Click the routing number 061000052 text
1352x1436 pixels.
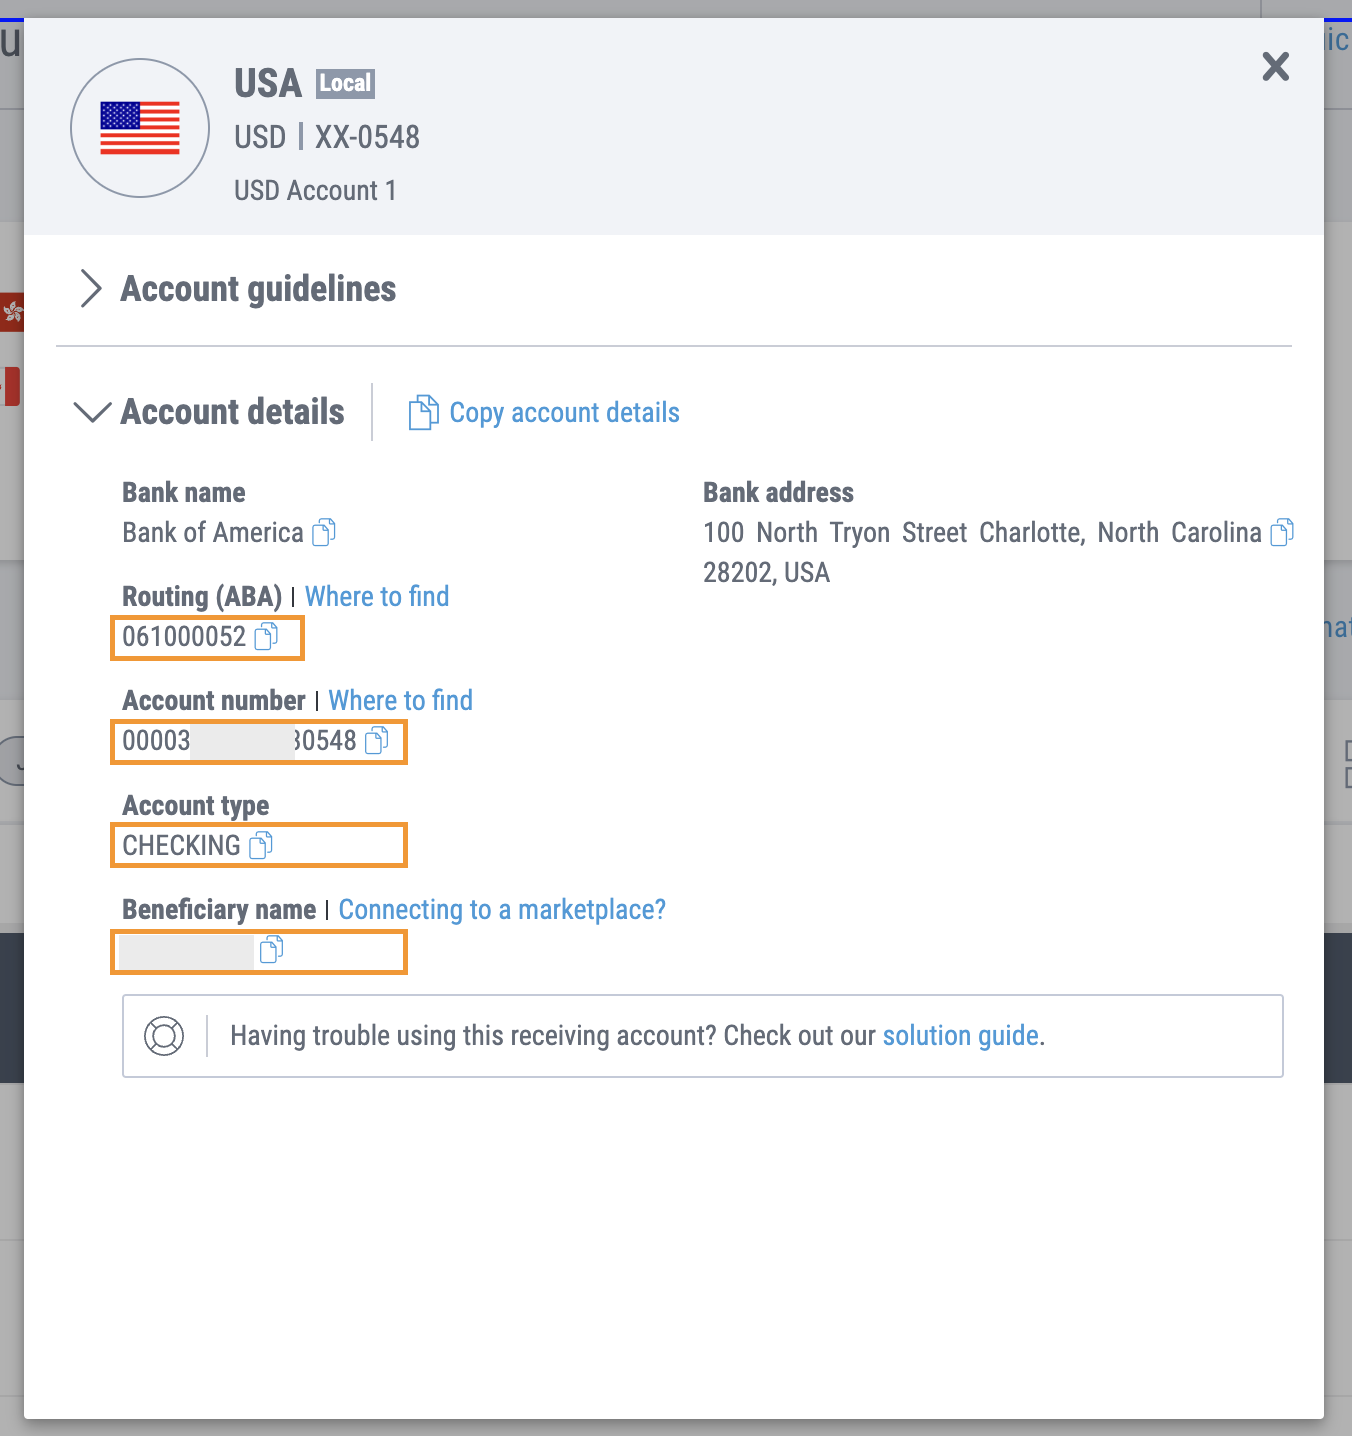(x=184, y=637)
